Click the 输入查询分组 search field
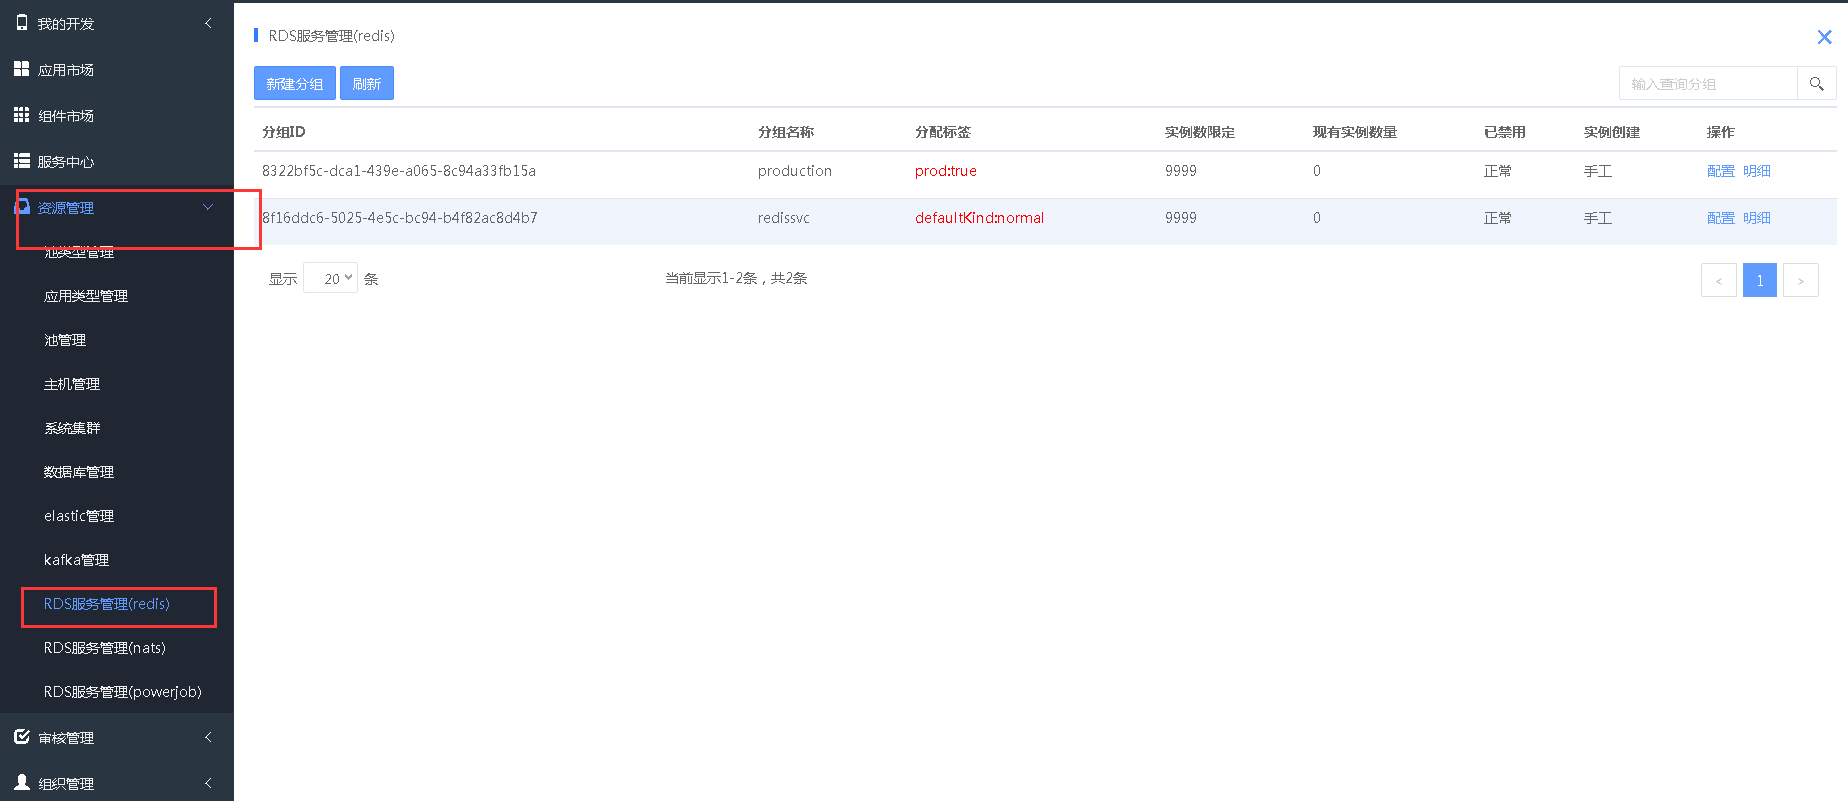1848x801 pixels. pos(1708,84)
